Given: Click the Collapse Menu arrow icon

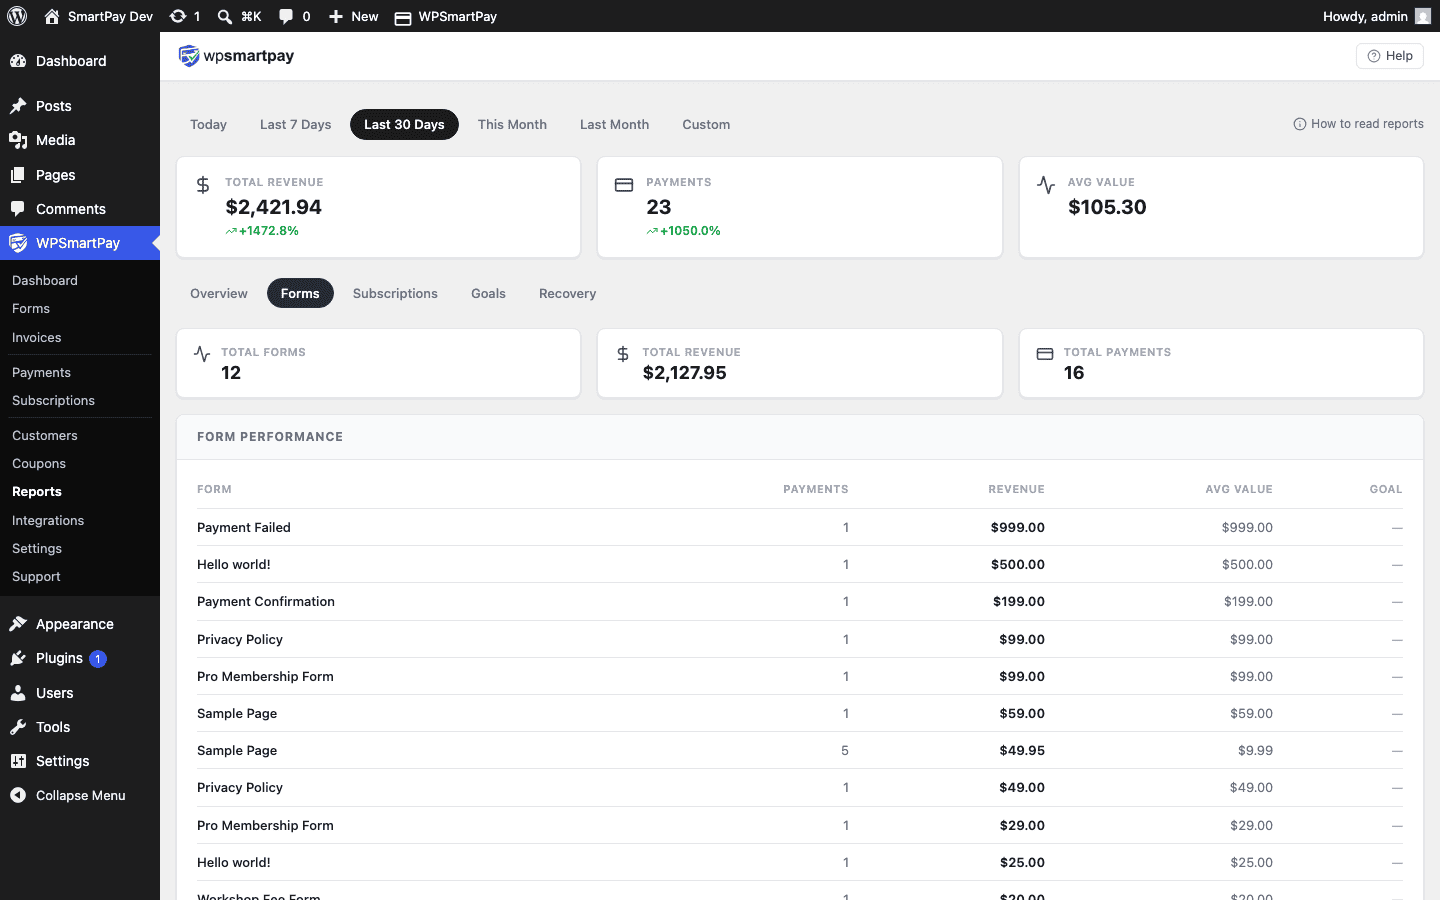Looking at the screenshot, I should pyautogui.click(x=18, y=795).
